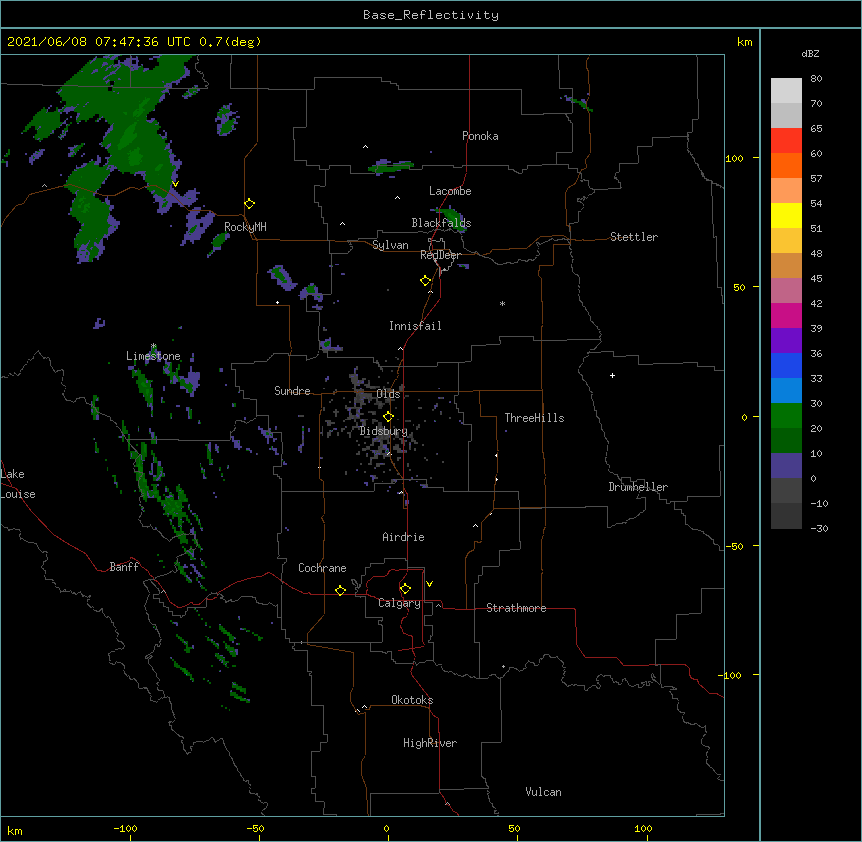Image resolution: width=862 pixels, height=842 pixels.
Task: Click the RedDeer city label
Action: 440,255
